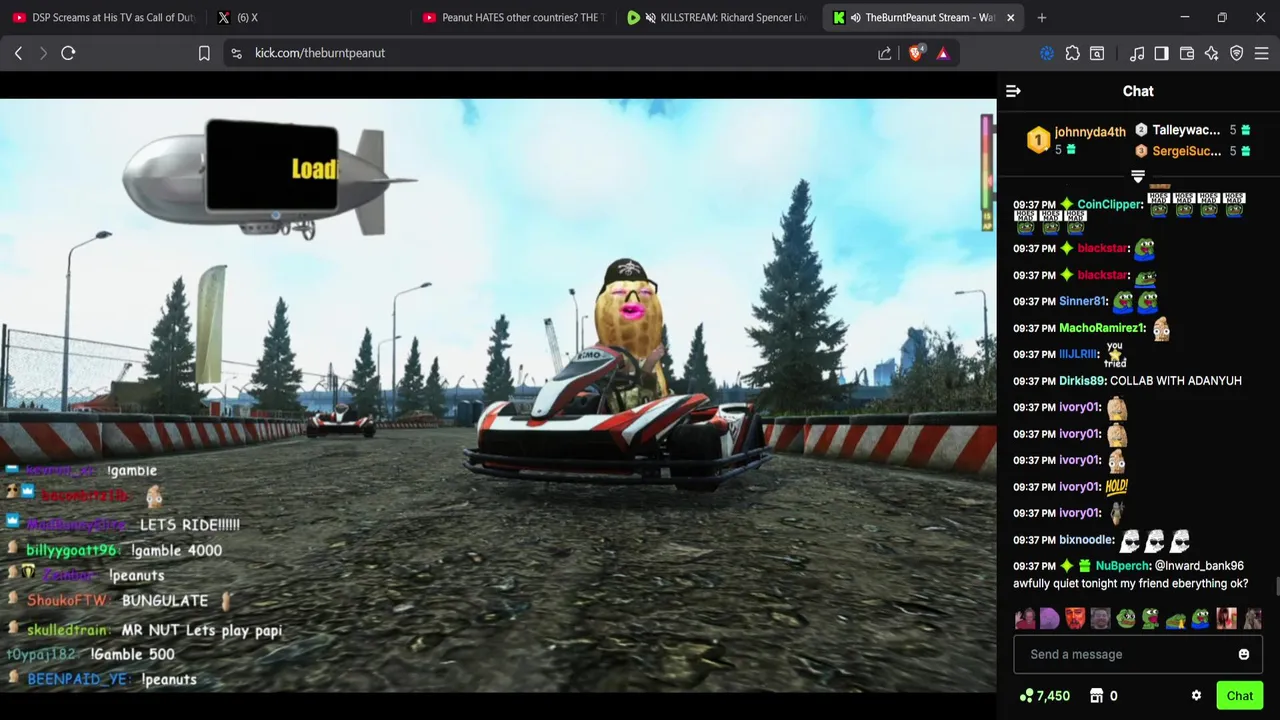Open the browser hamburger main menu
The width and height of the screenshot is (1280, 720).
1262,53
